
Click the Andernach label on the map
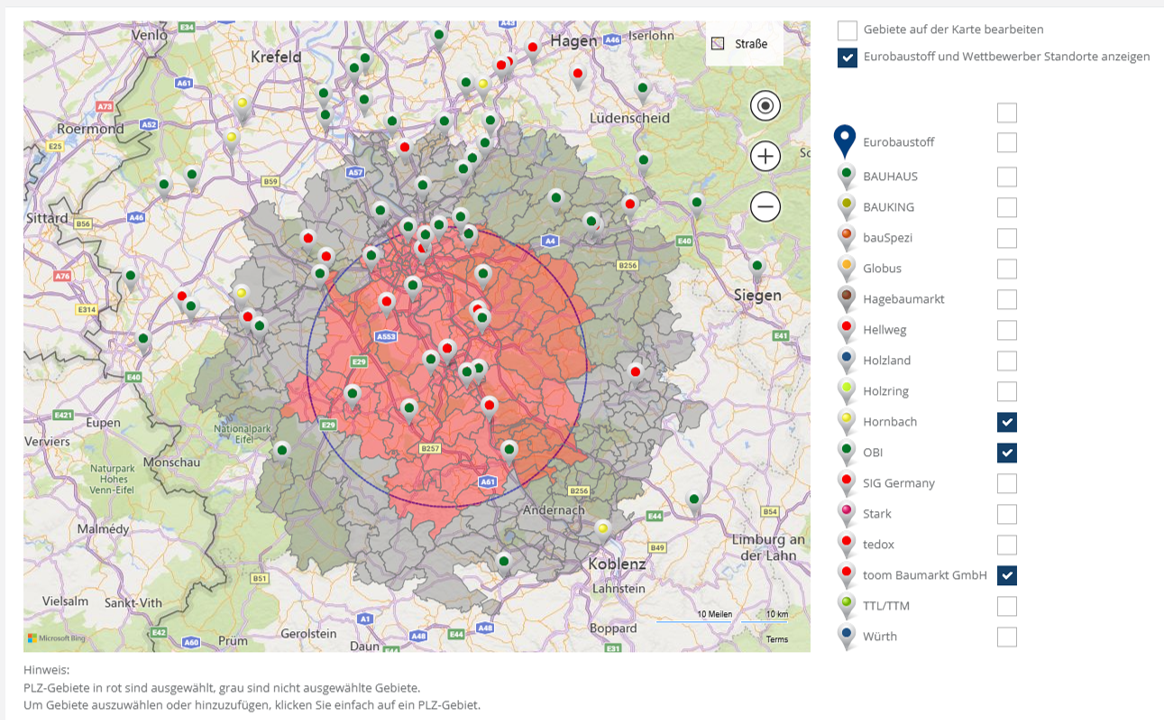point(554,511)
